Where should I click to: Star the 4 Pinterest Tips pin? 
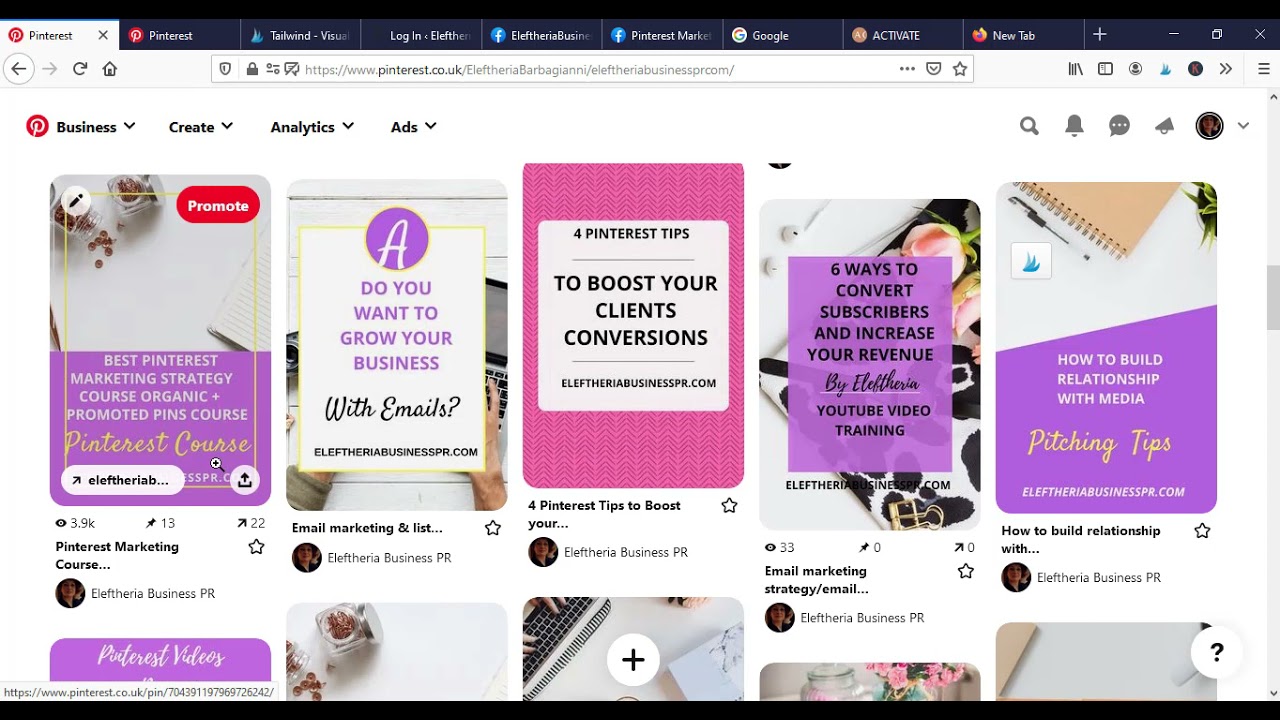pyautogui.click(x=729, y=506)
